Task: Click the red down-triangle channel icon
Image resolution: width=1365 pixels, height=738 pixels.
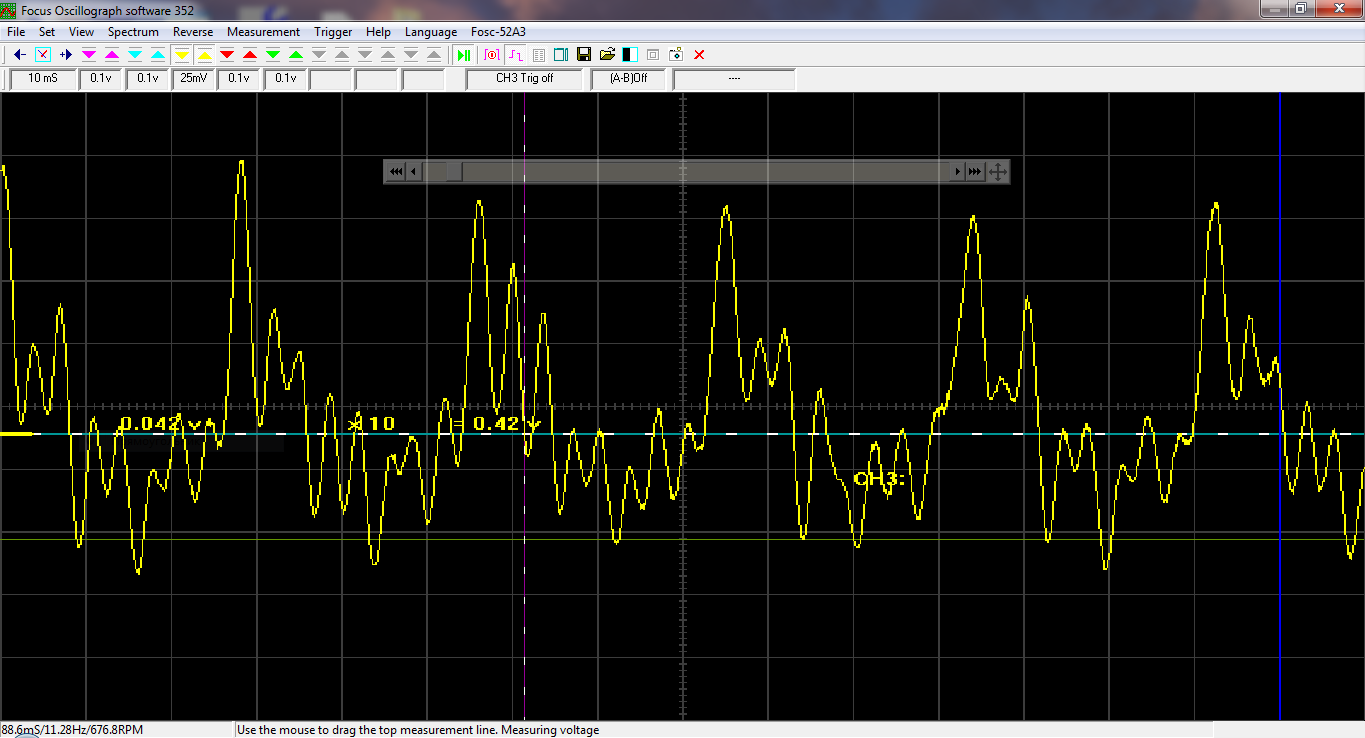Action: [227, 54]
